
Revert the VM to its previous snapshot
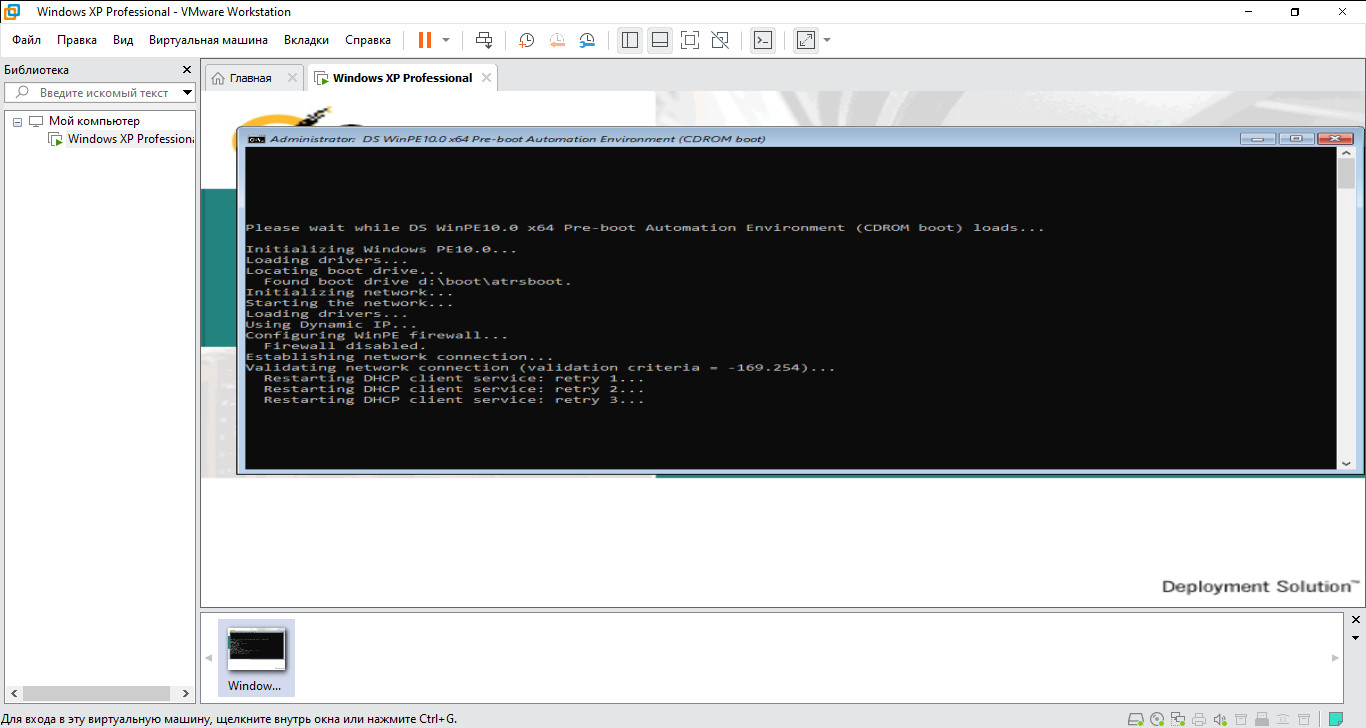pos(557,40)
